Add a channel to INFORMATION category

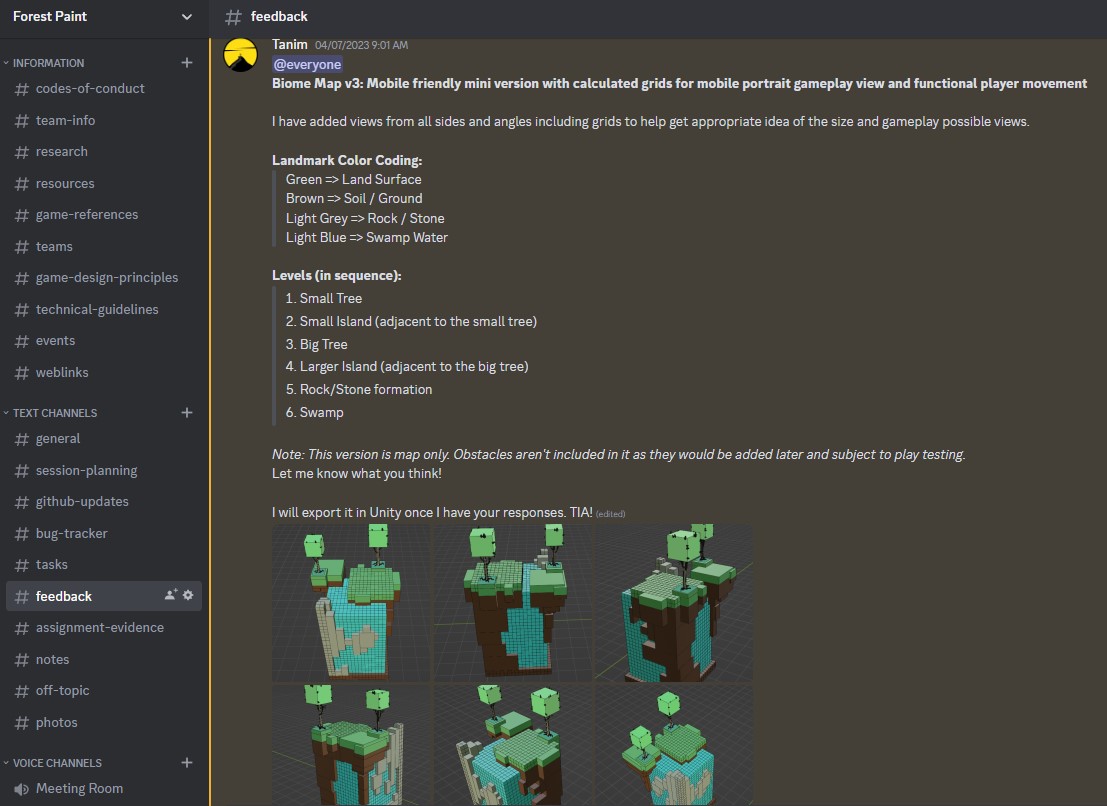[186, 63]
